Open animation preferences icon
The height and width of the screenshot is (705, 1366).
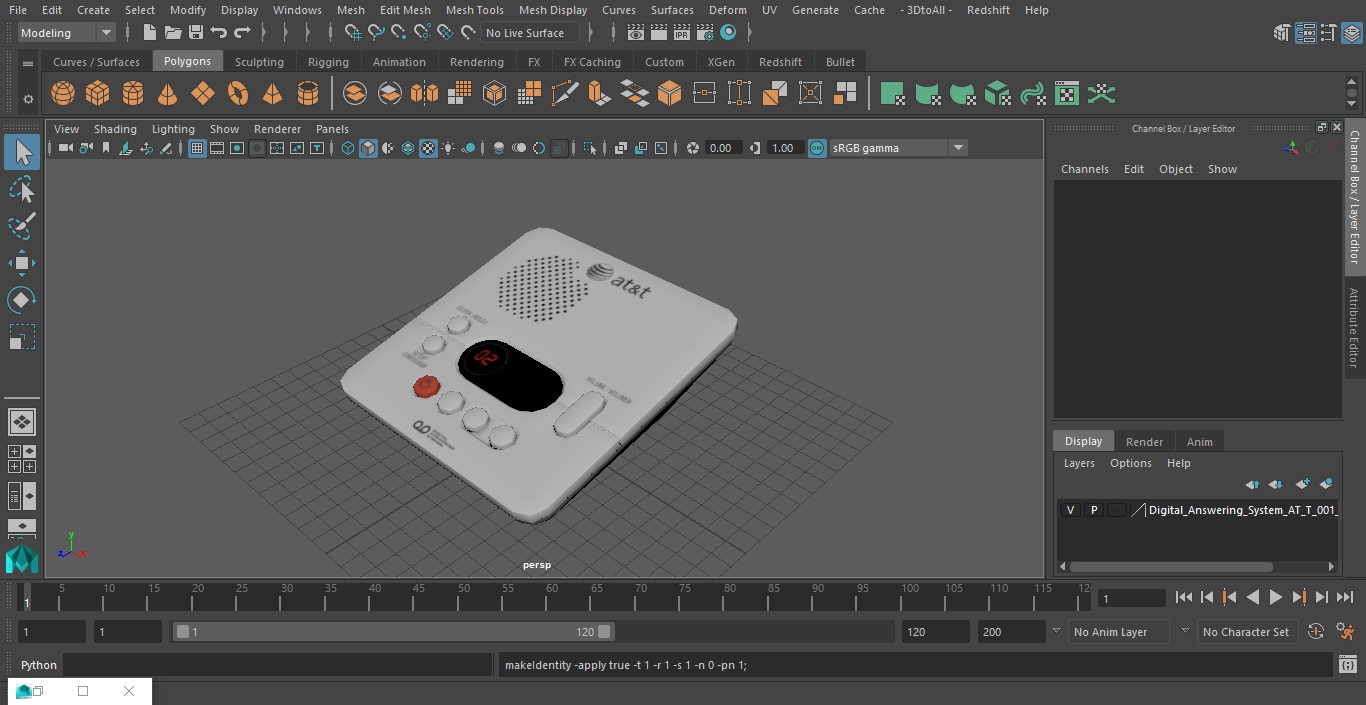tap(1346, 632)
